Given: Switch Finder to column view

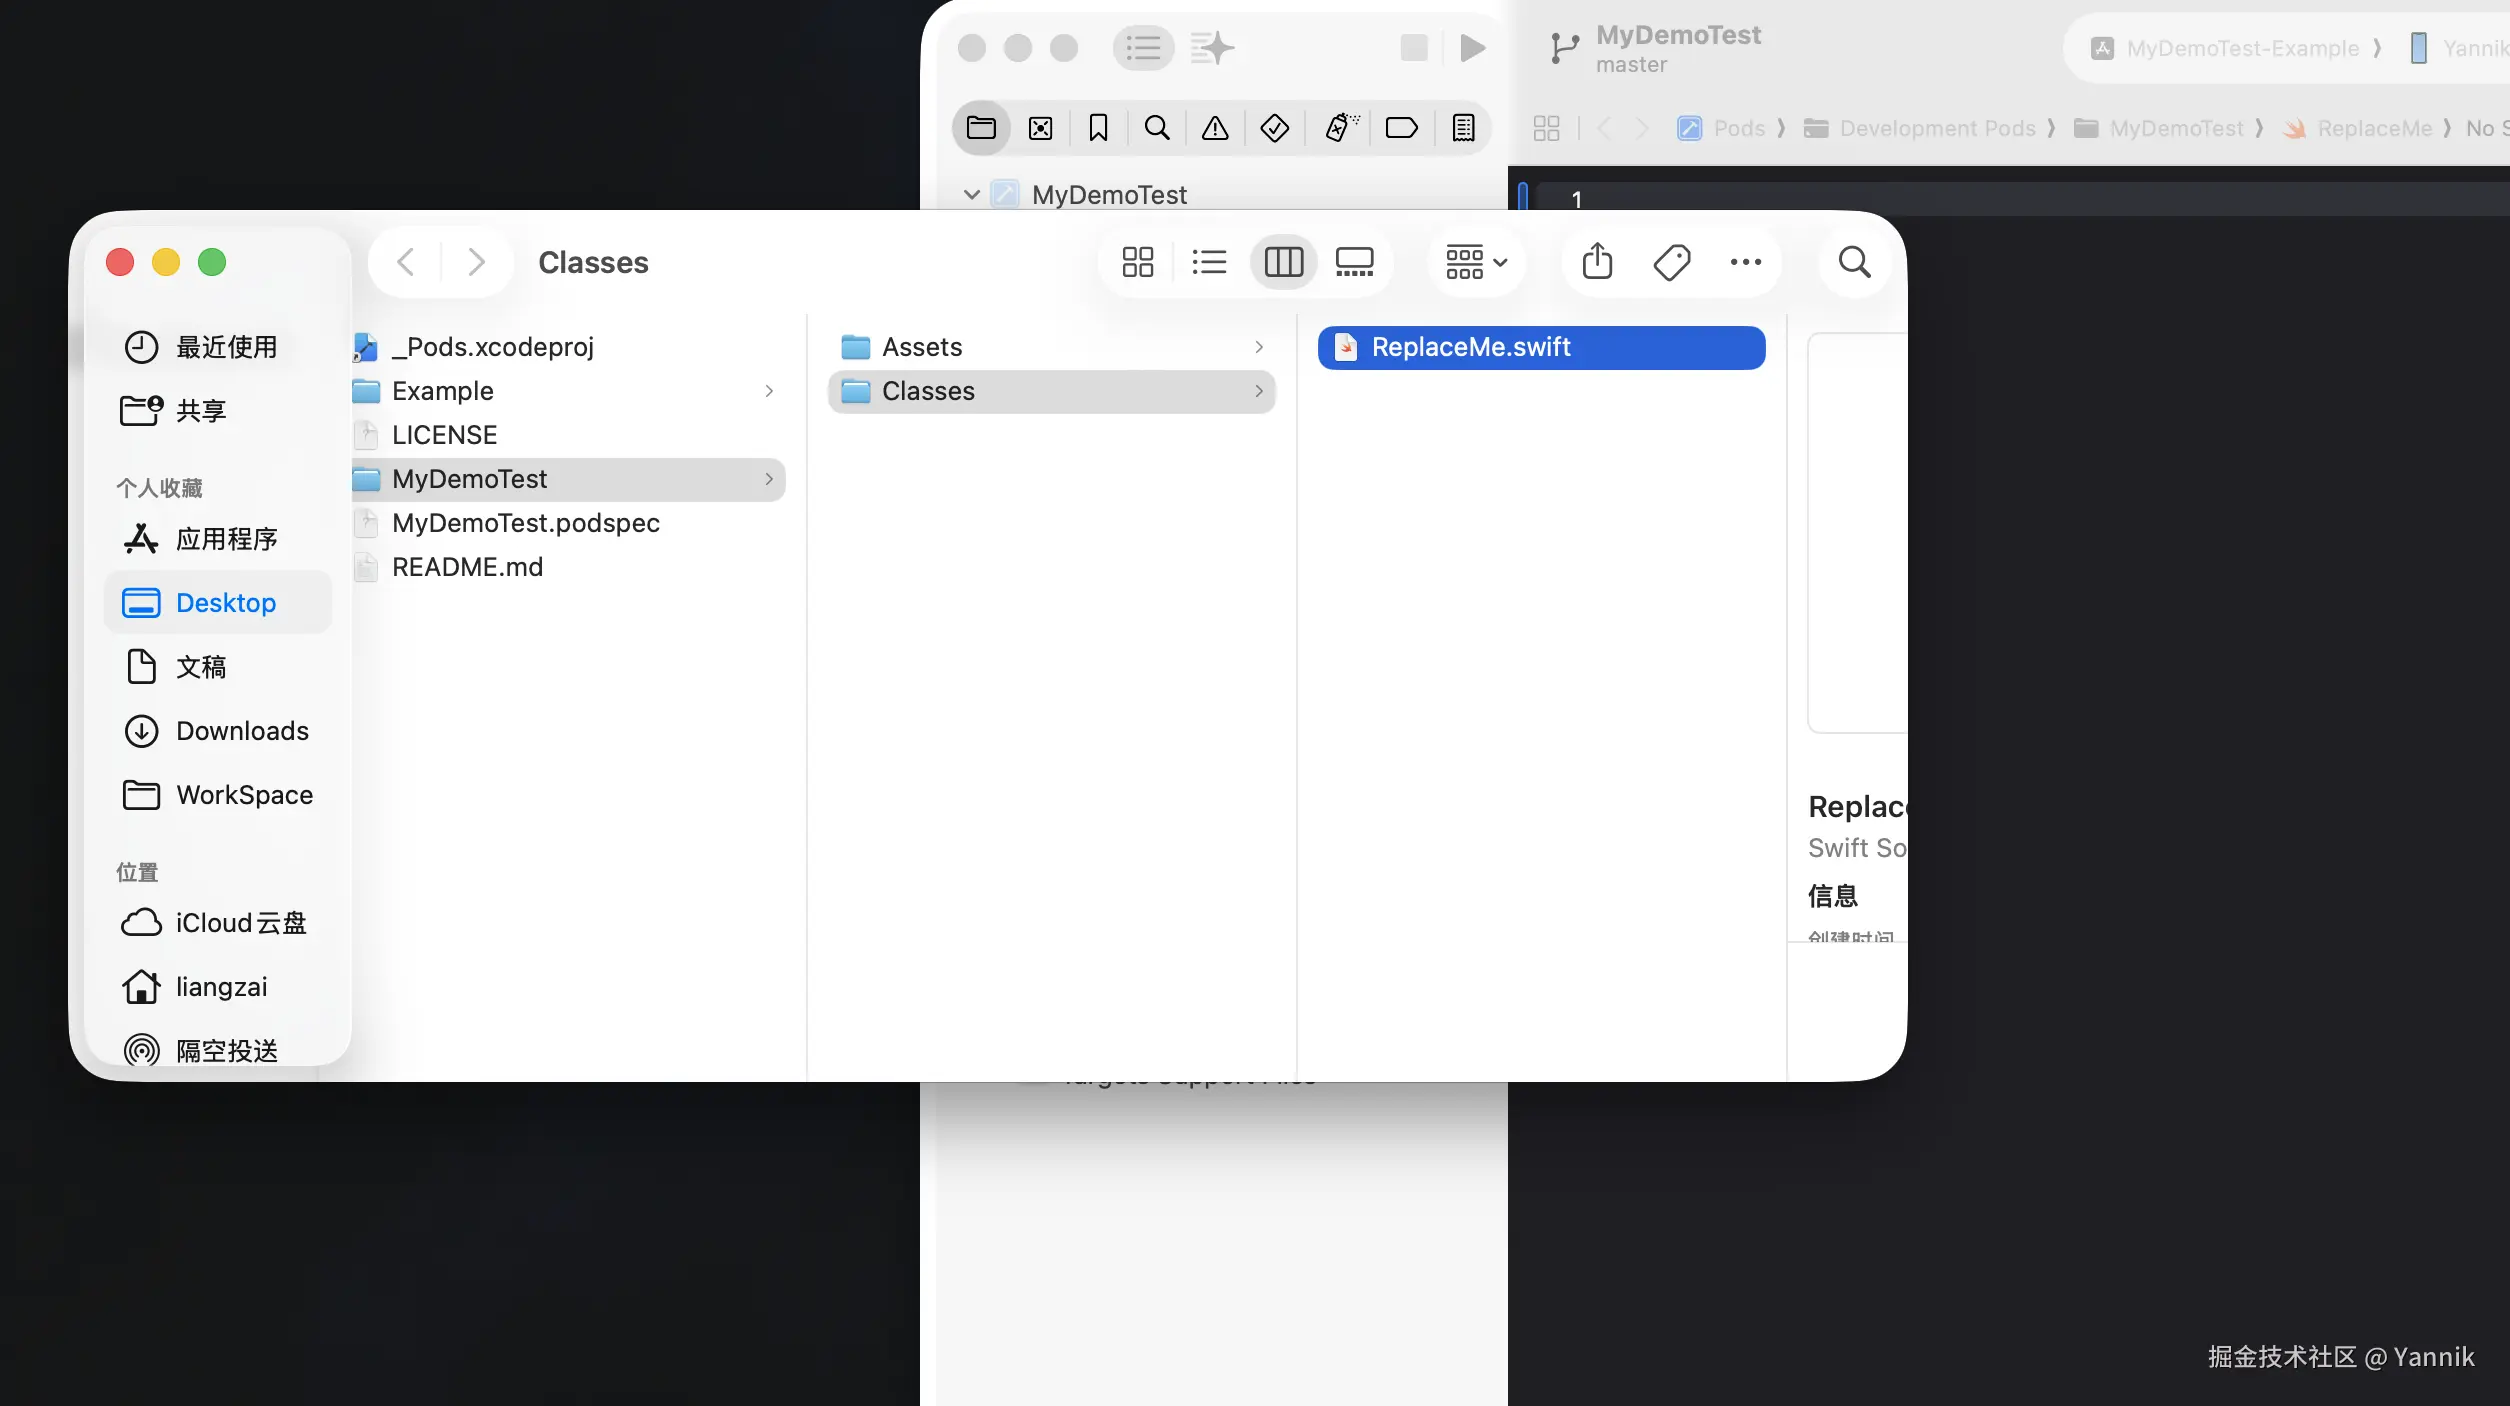Looking at the screenshot, I should coord(1283,262).
